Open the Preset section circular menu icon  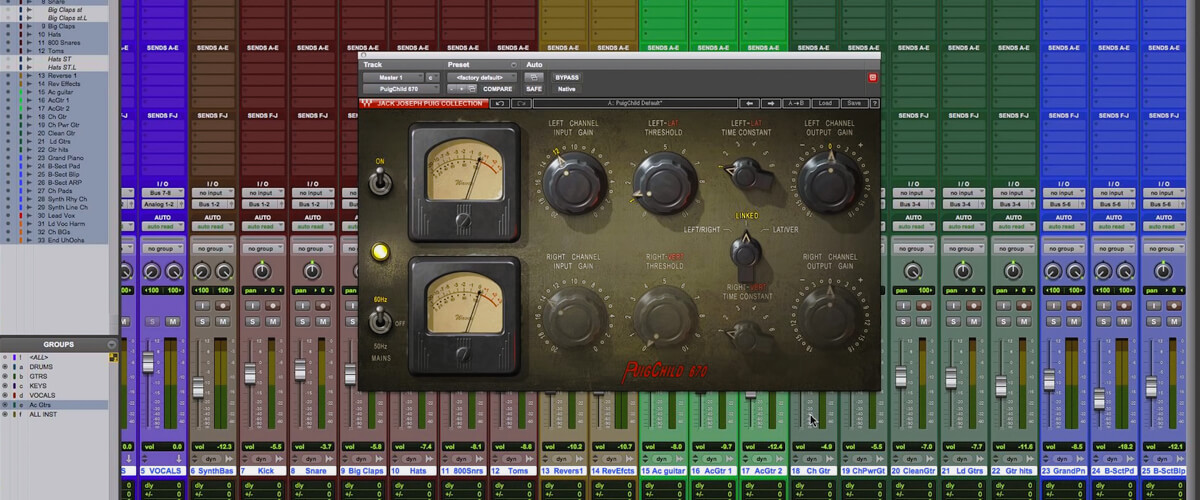514,65
